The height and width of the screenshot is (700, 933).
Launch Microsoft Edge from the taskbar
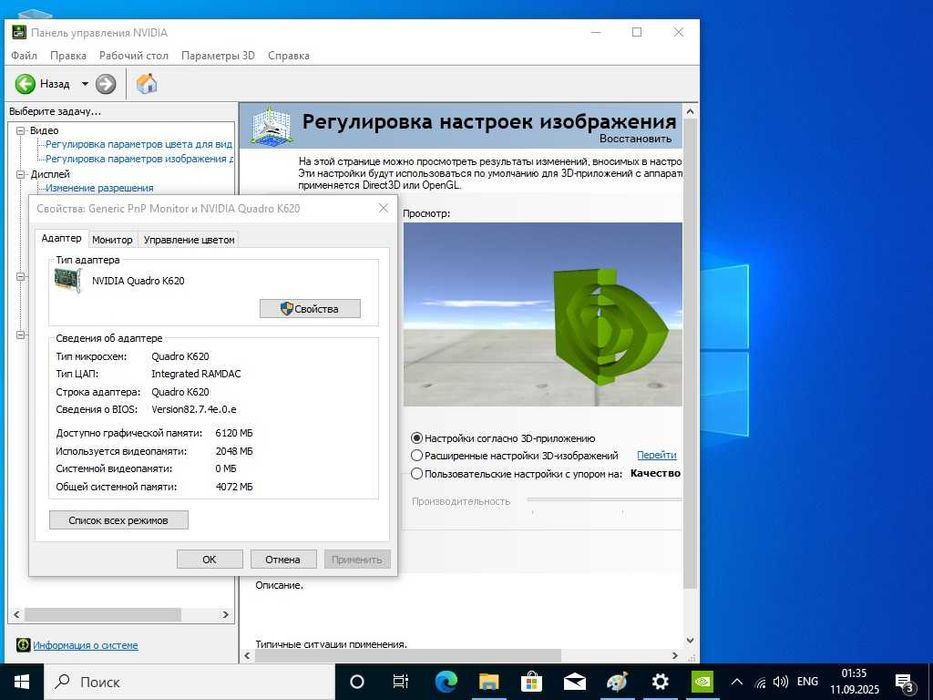point(446,682)
